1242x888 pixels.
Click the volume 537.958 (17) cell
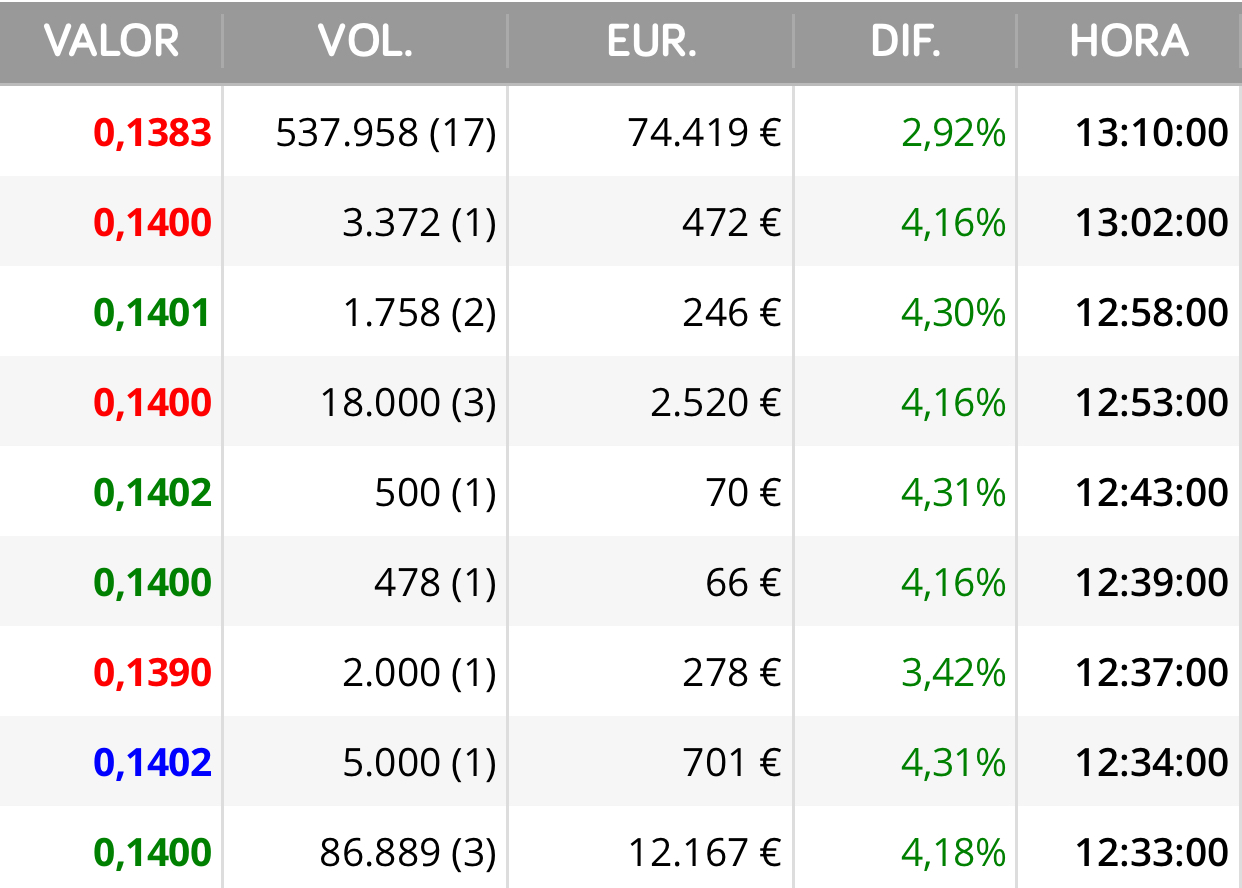point(386,132)
